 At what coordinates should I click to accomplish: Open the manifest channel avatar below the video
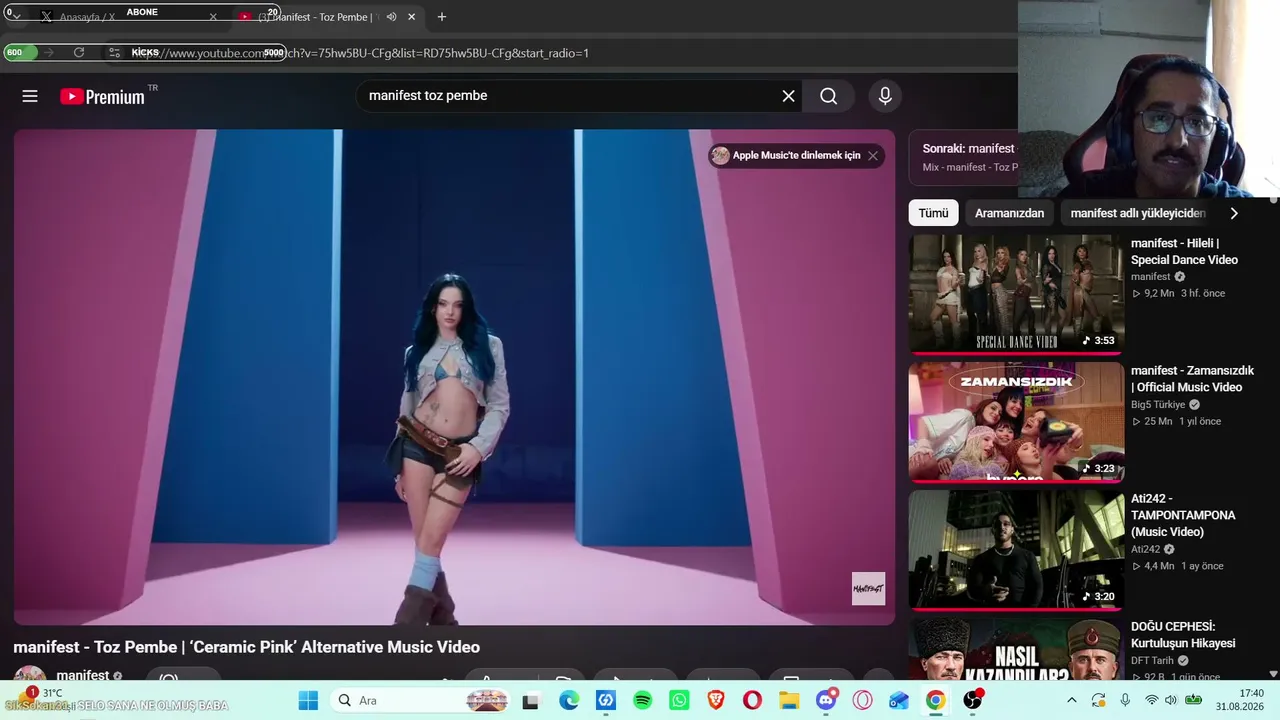tap(30, 675)
